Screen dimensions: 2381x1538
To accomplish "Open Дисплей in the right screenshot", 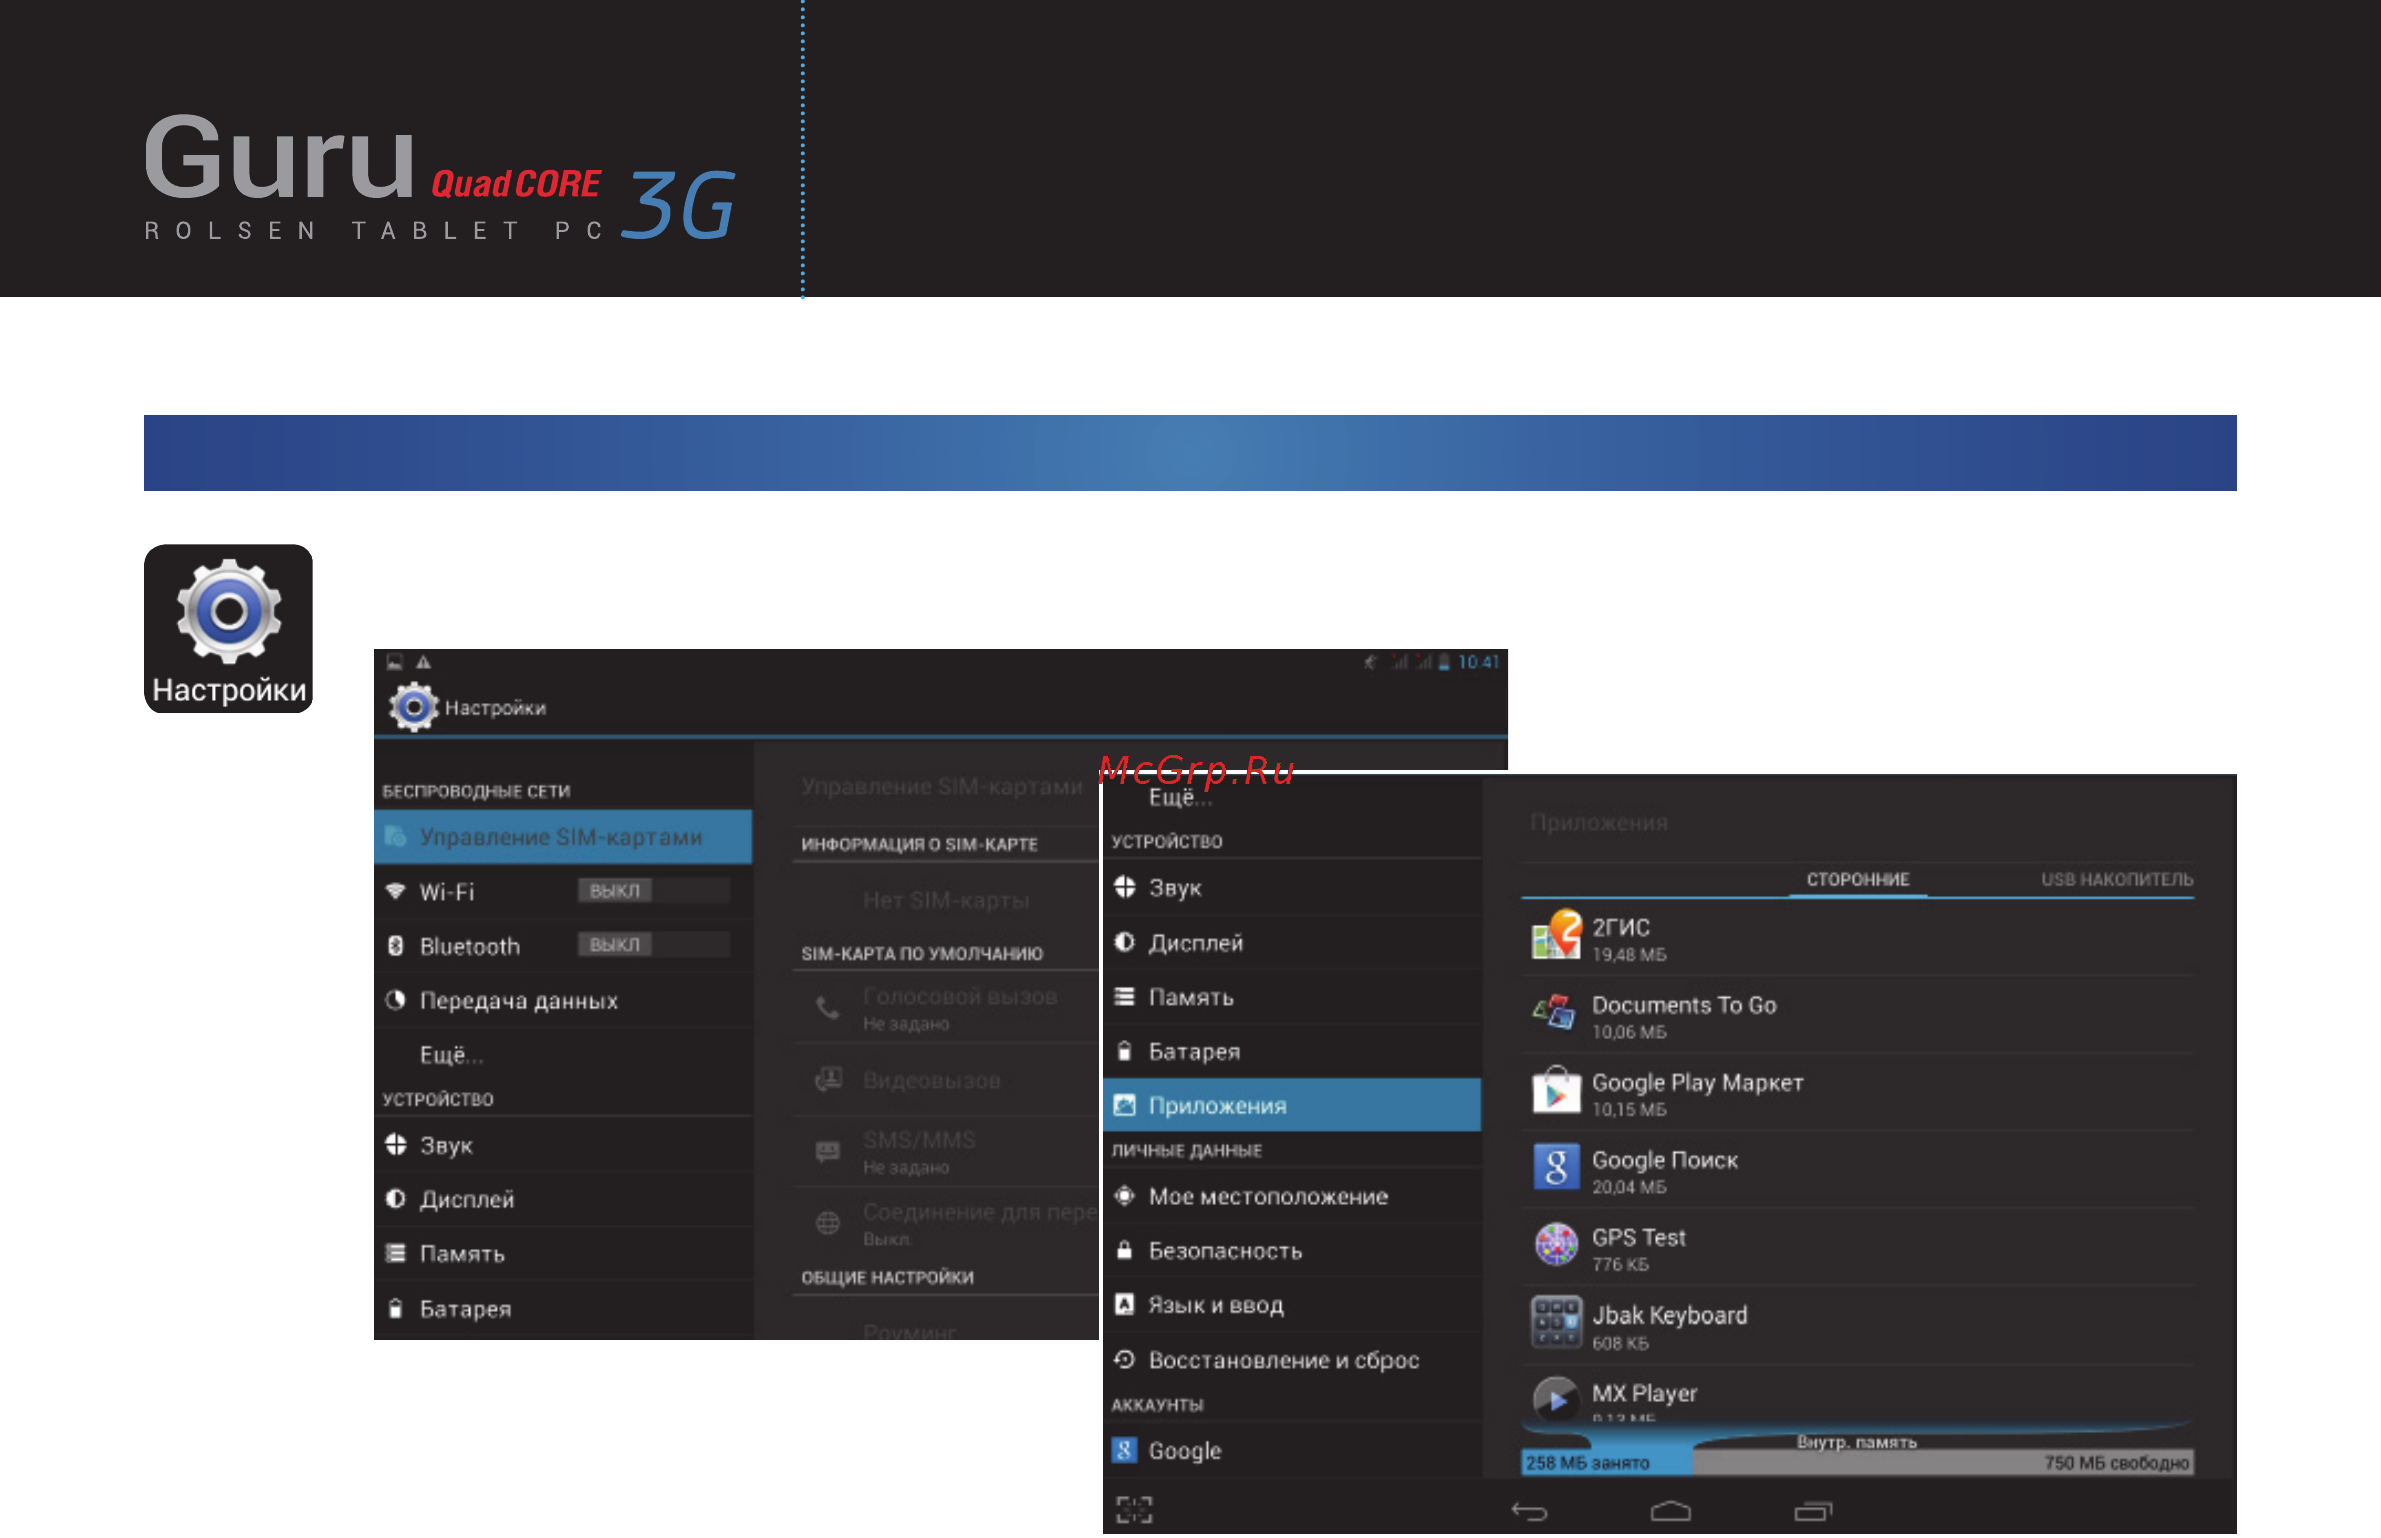I will (1292, 942).
